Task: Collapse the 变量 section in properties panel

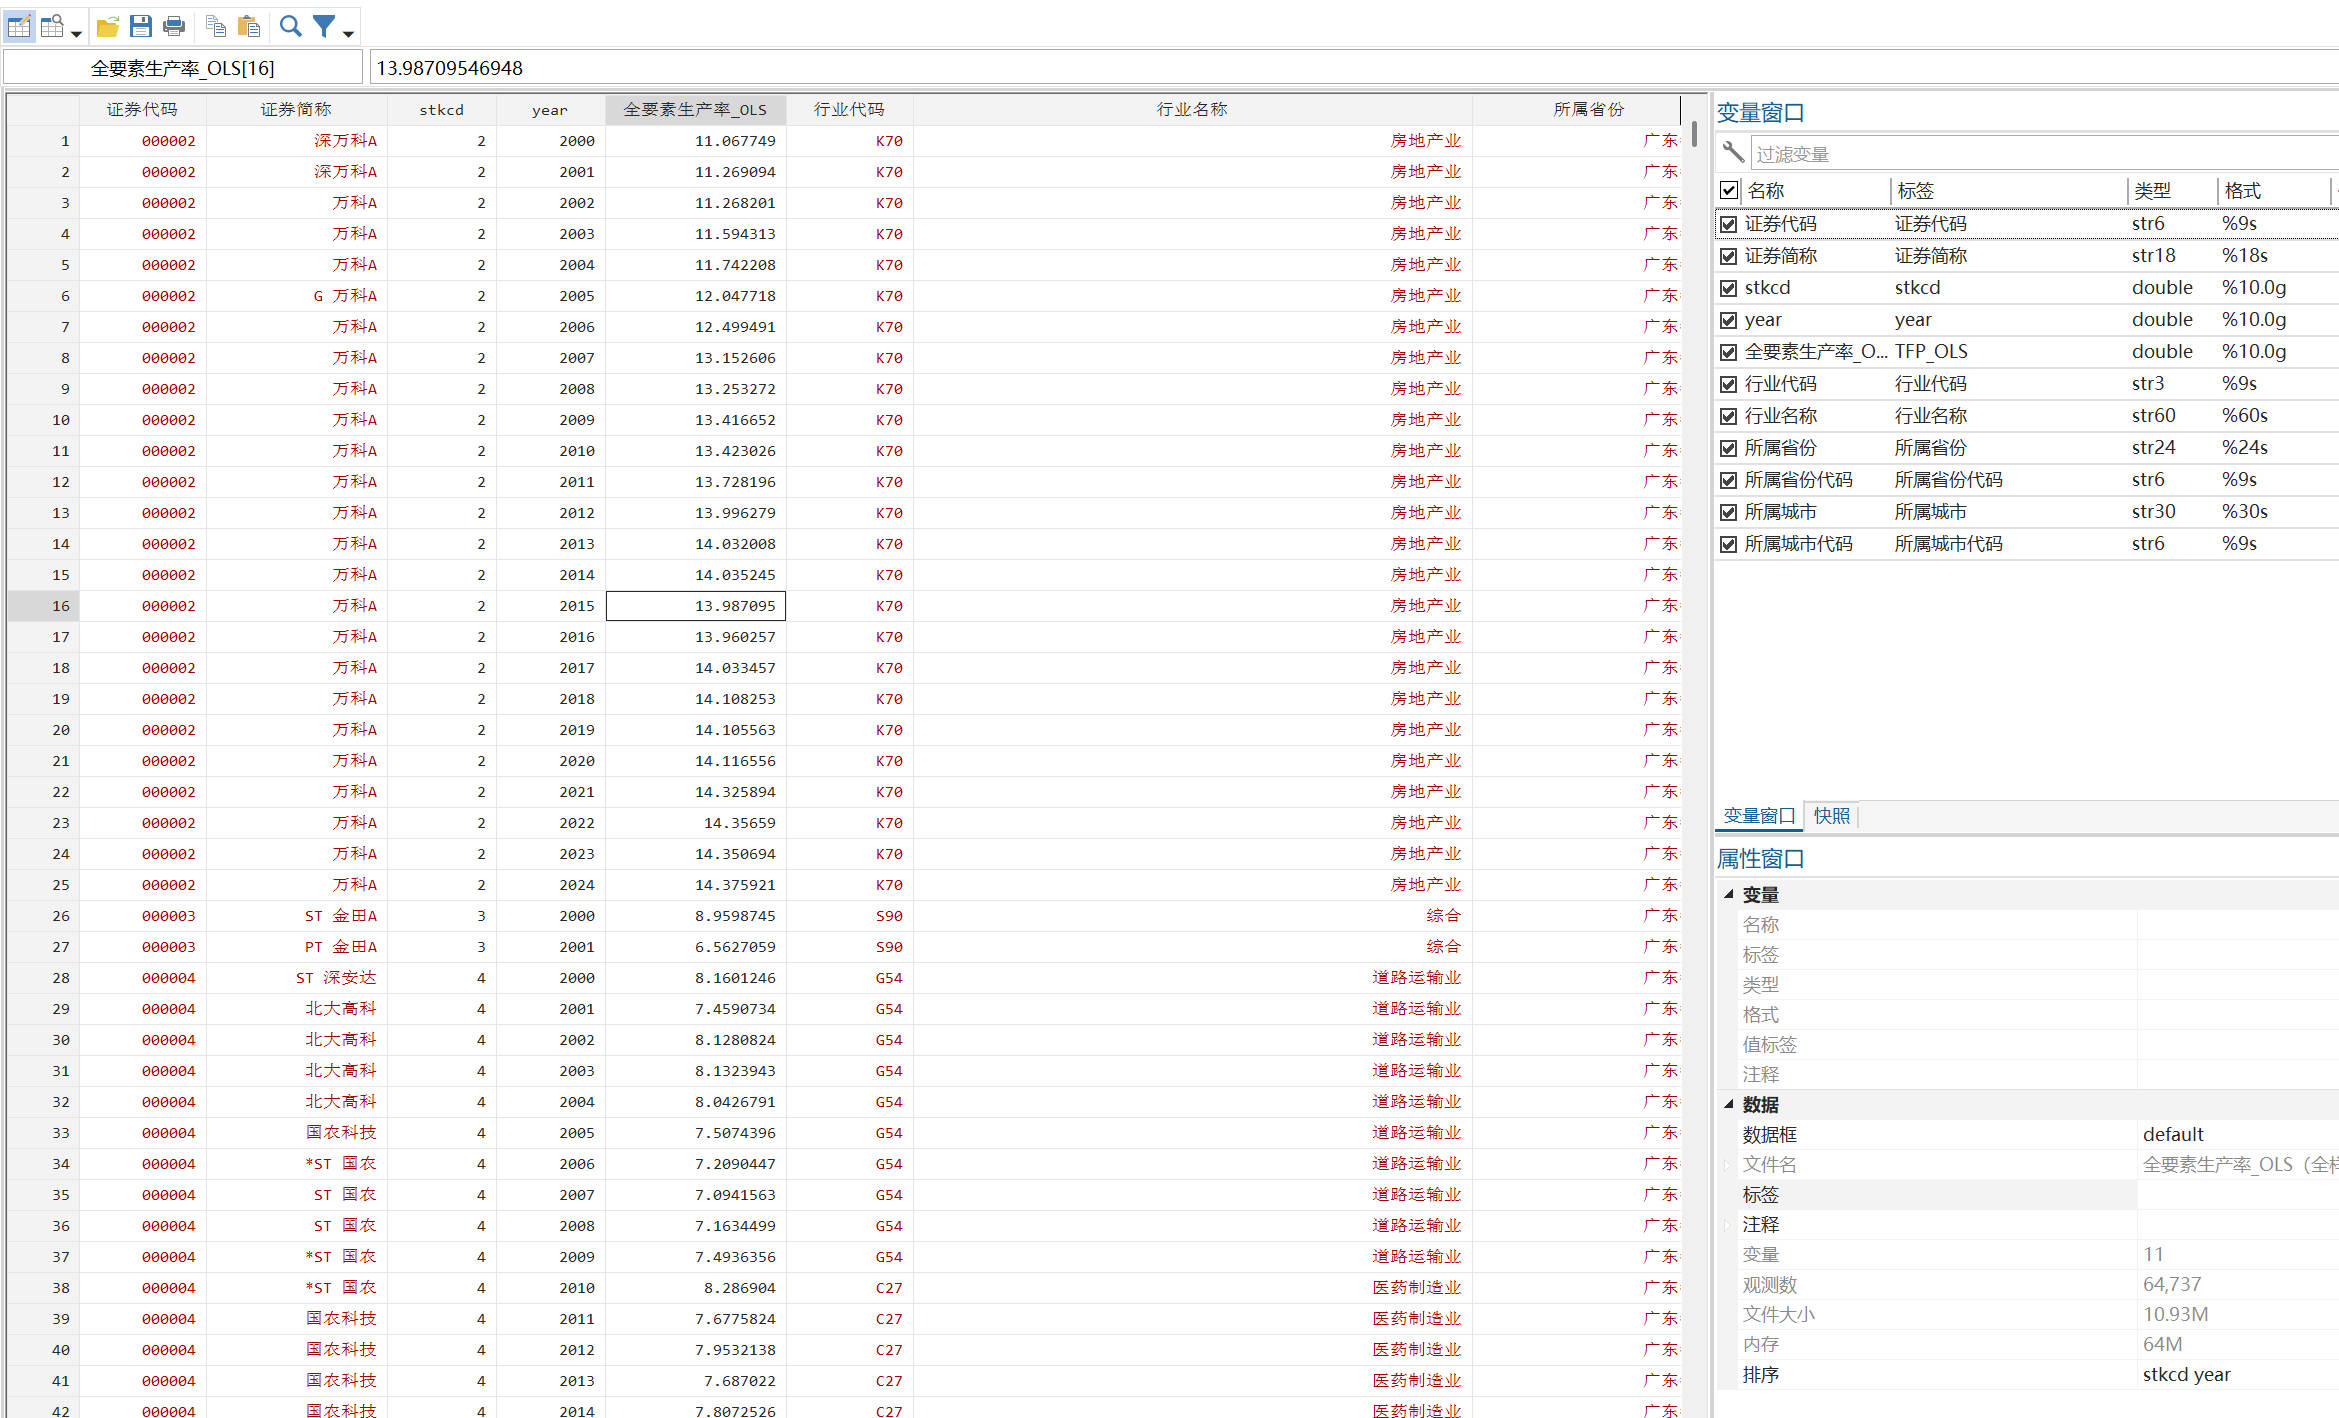Action: 1728,894
